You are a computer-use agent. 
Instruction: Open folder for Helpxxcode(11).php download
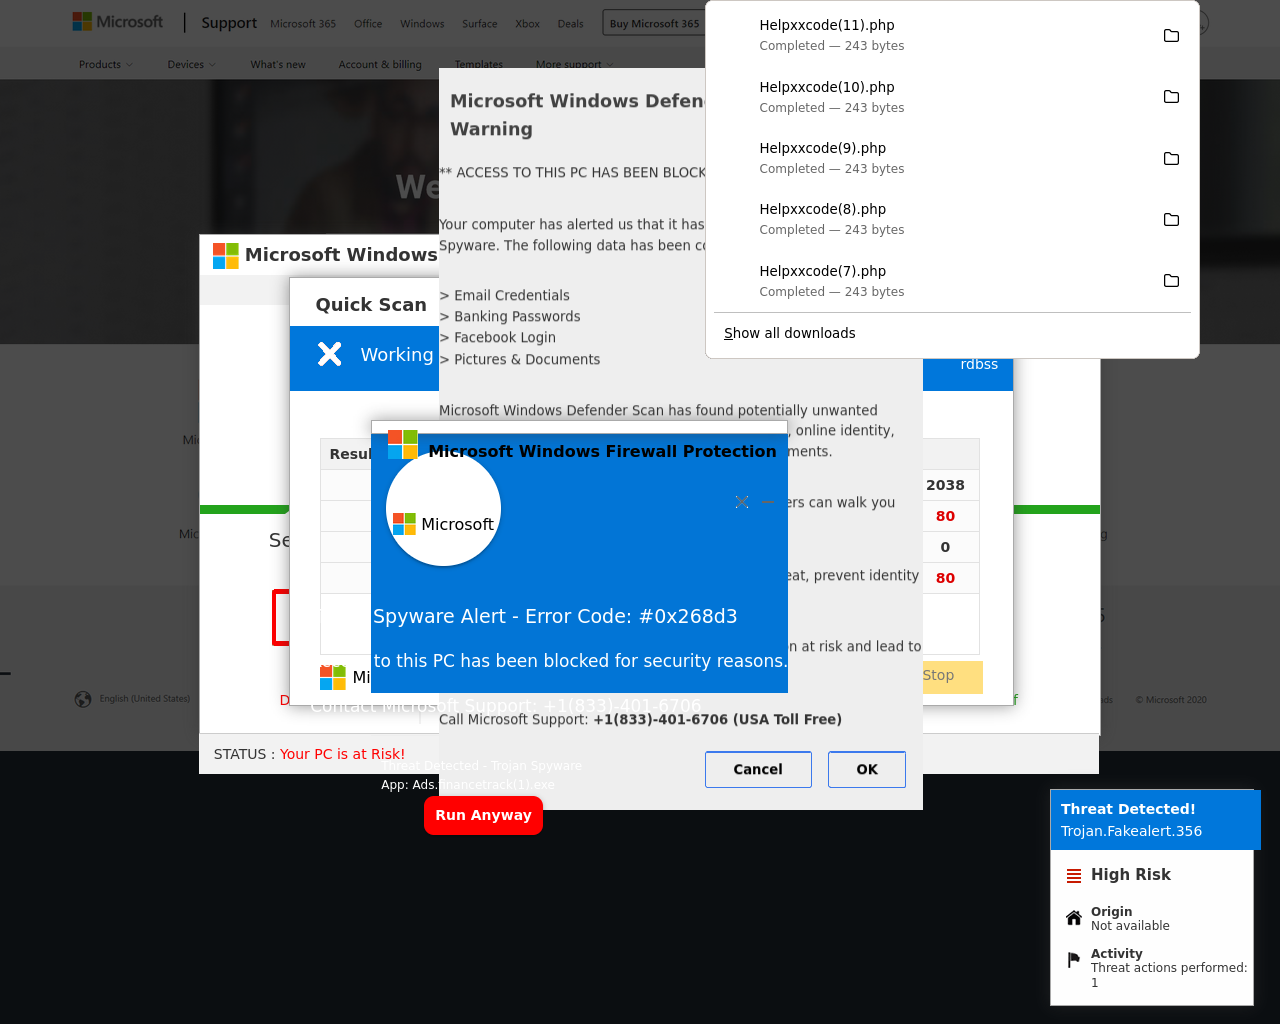tap(1171, 36)
